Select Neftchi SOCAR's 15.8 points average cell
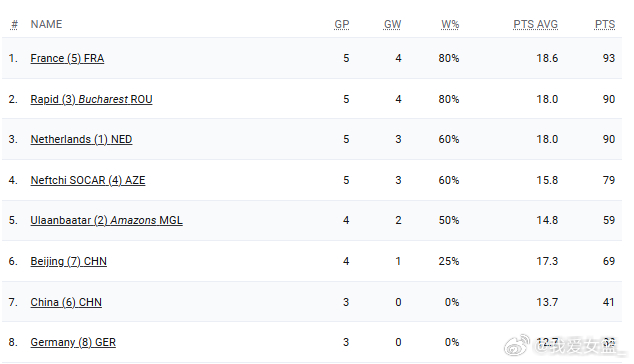The width and height of the screenshot is (634, 364). 547,180
